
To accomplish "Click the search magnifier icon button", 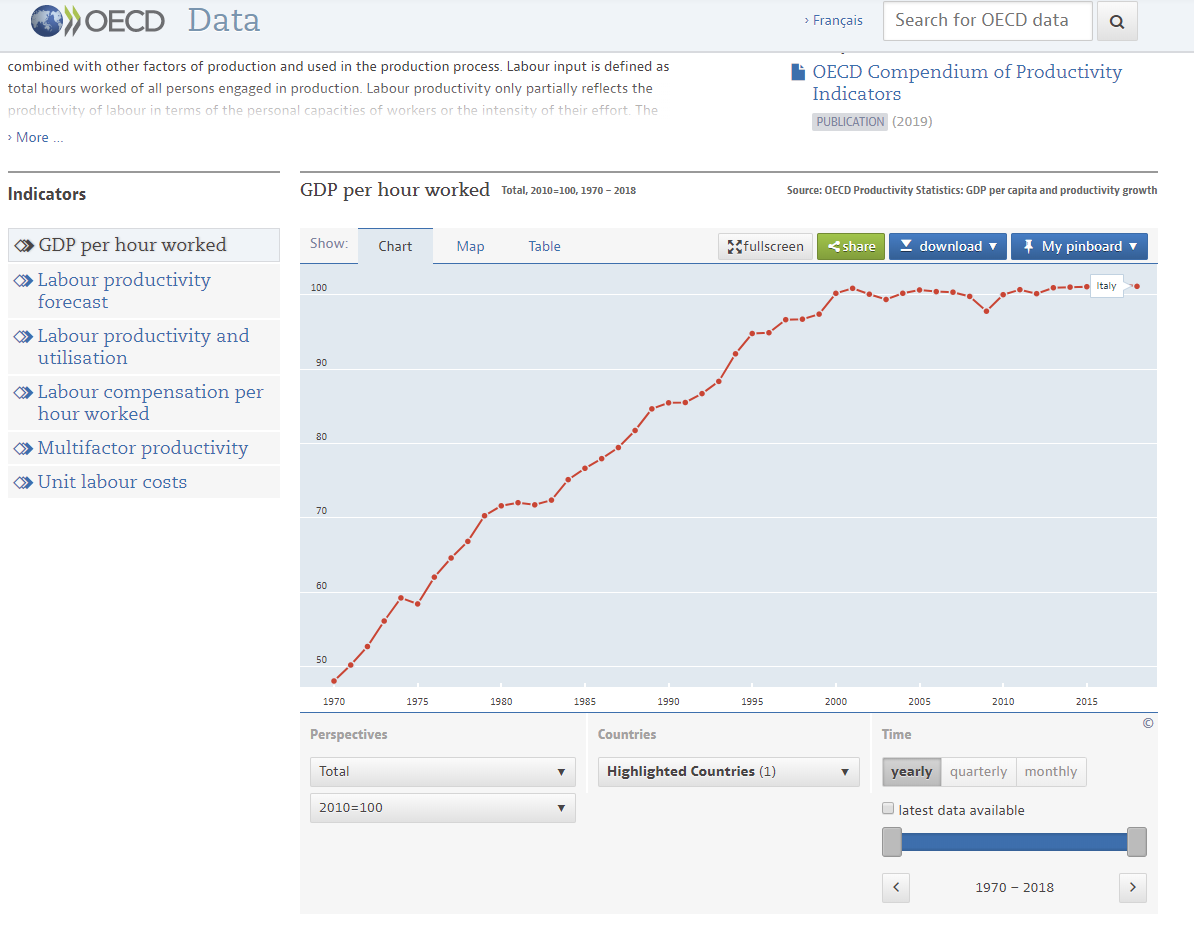I will (x=1117, y=21).
